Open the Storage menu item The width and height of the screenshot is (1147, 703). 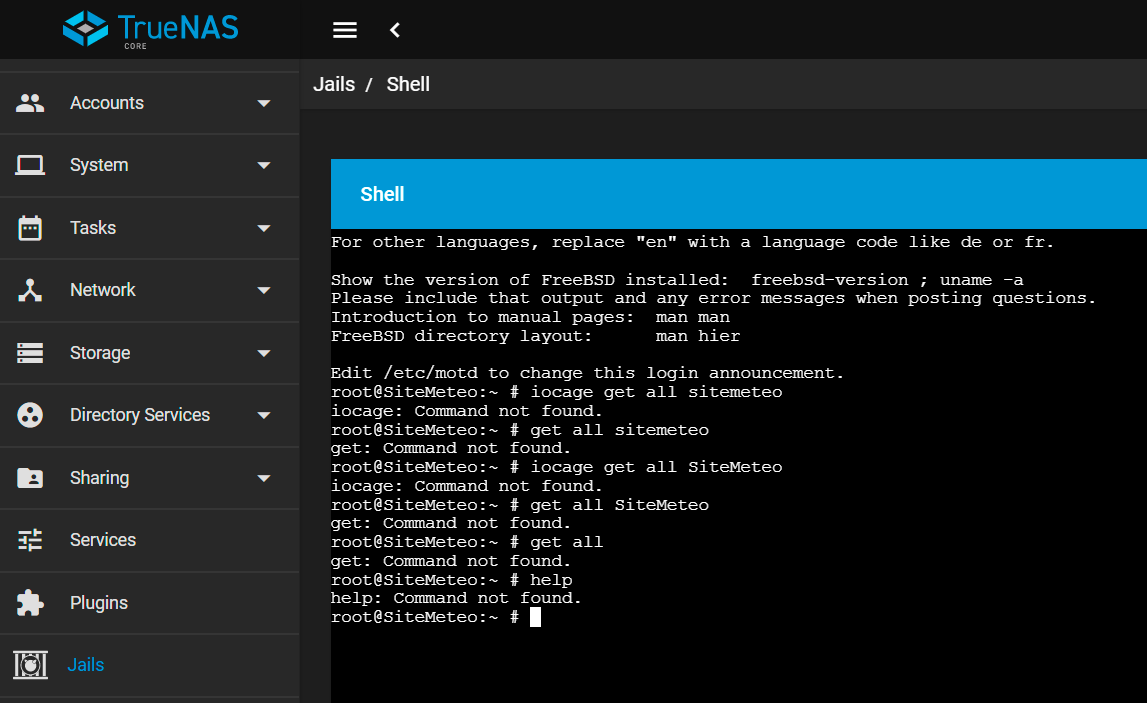pos(149,353)
